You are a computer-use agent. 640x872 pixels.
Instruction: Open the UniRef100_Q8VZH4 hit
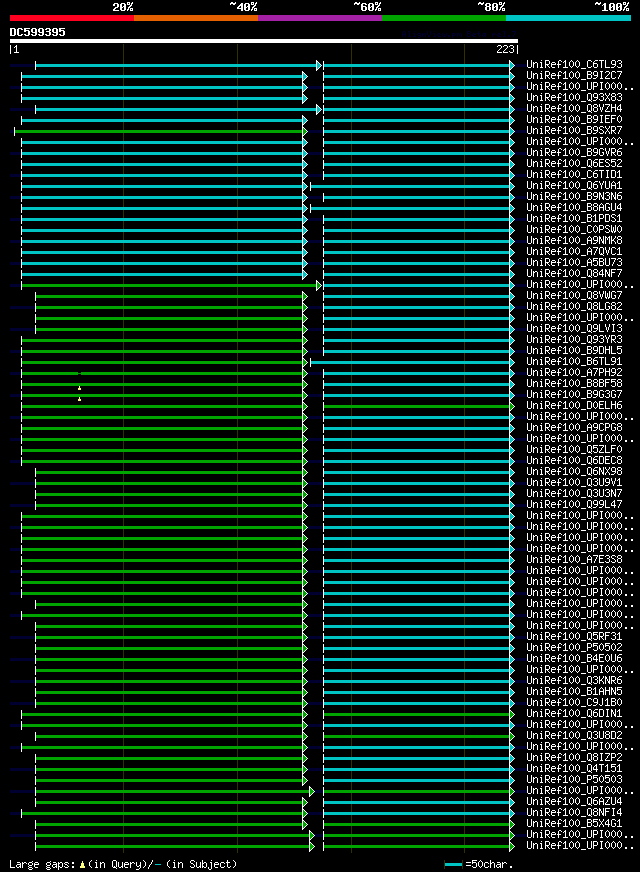click(574, 108)
